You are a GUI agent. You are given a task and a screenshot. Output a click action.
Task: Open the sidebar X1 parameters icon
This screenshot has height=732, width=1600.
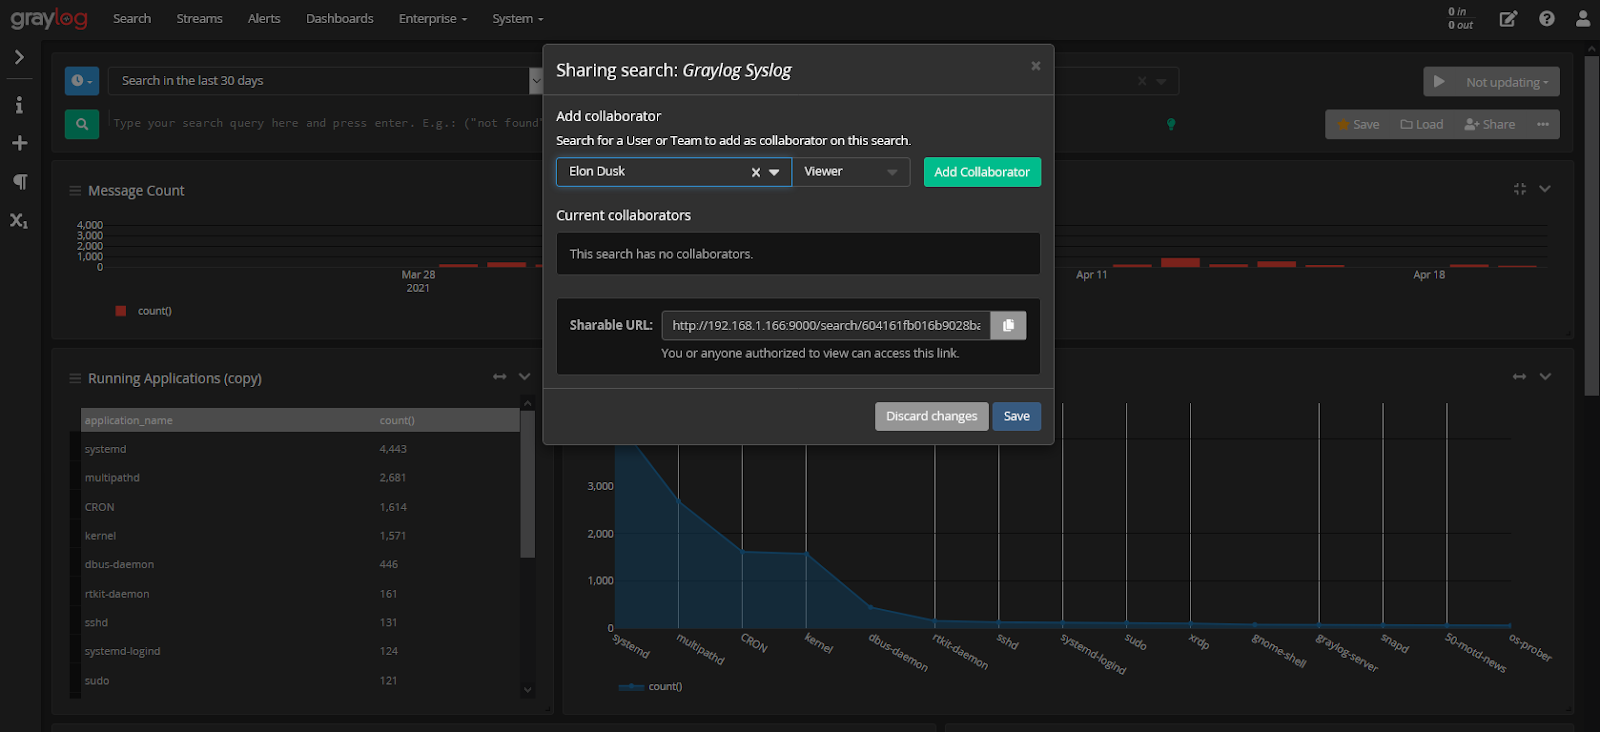19,220
